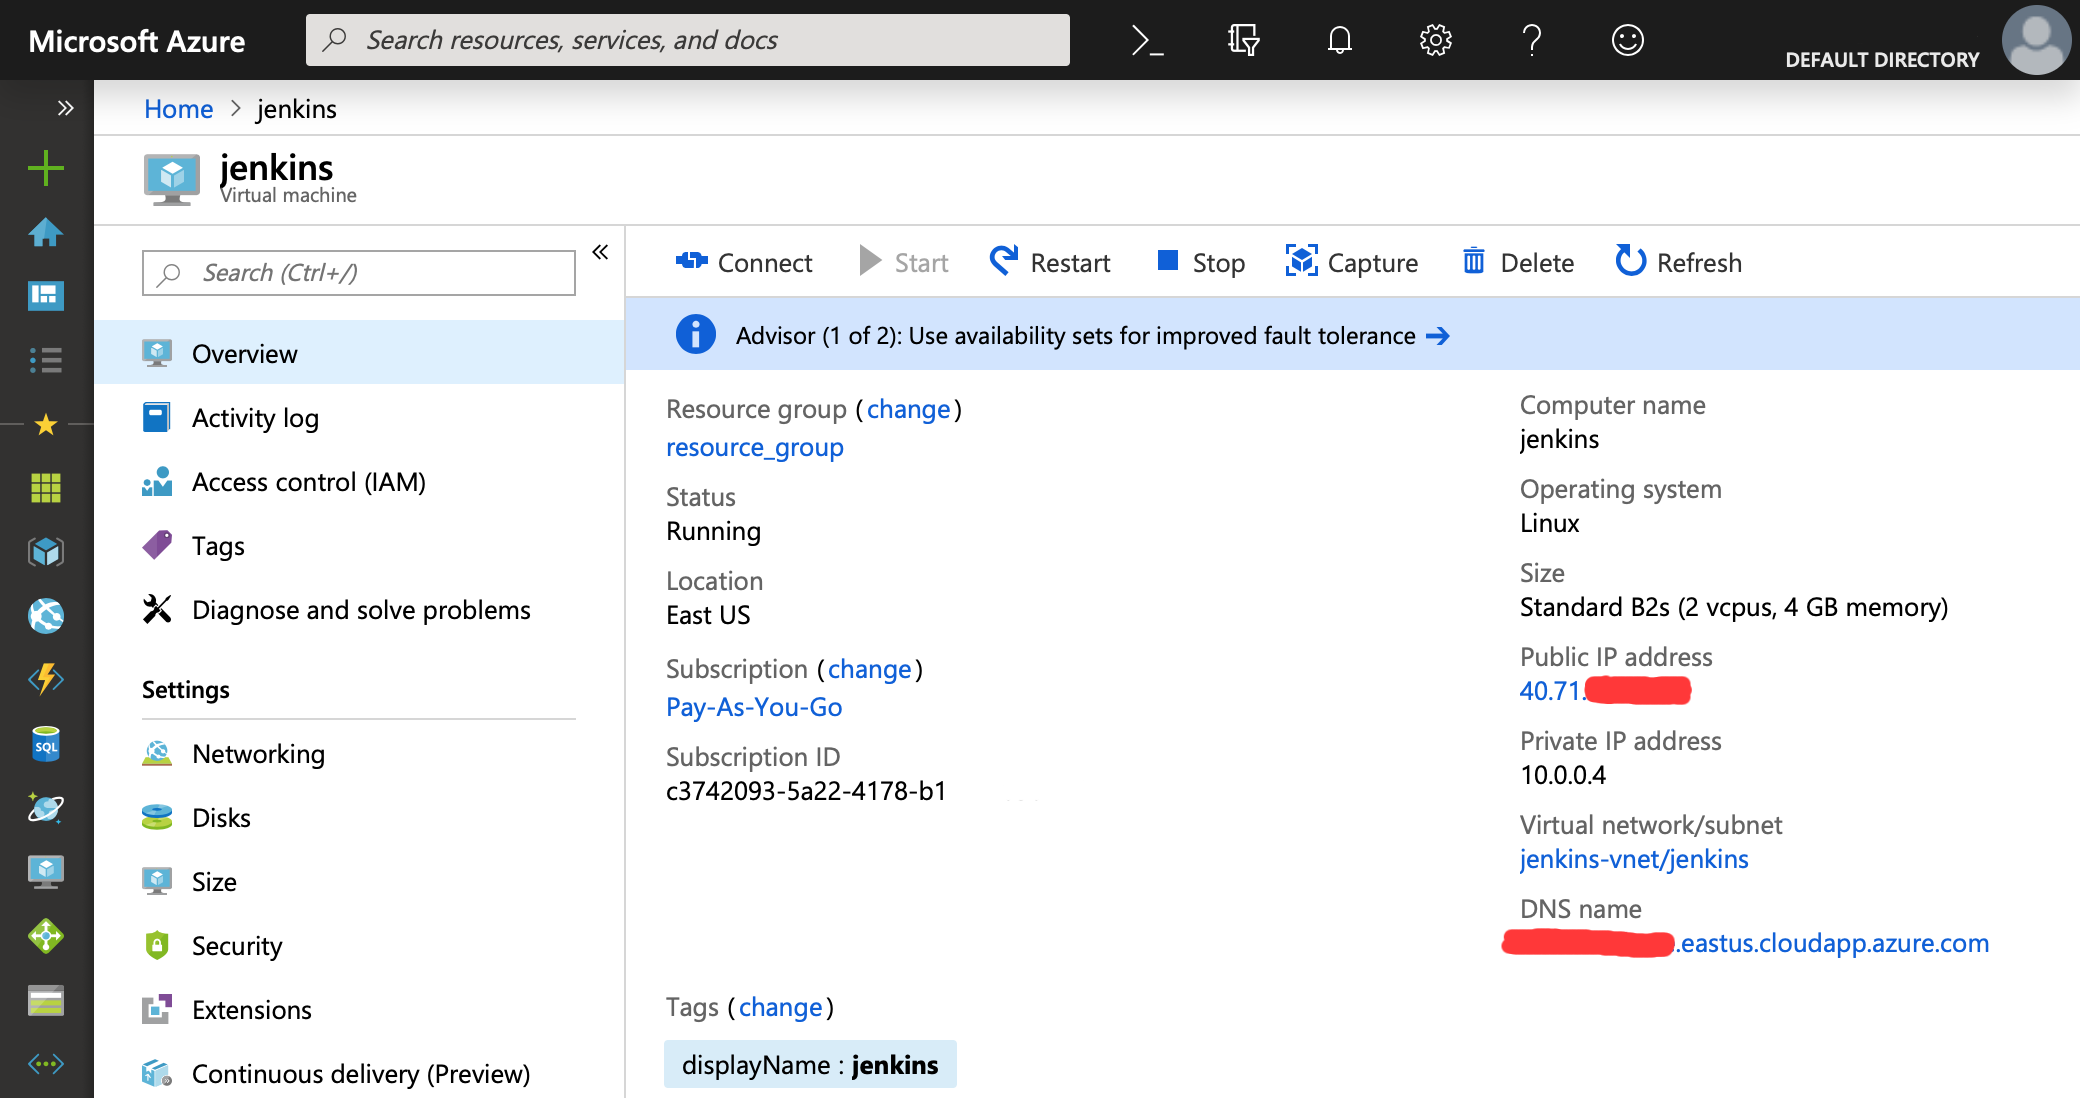This screenshot has width=2080, height=1098.
Task: Open portal settings gear
Action: (1435, 40)
